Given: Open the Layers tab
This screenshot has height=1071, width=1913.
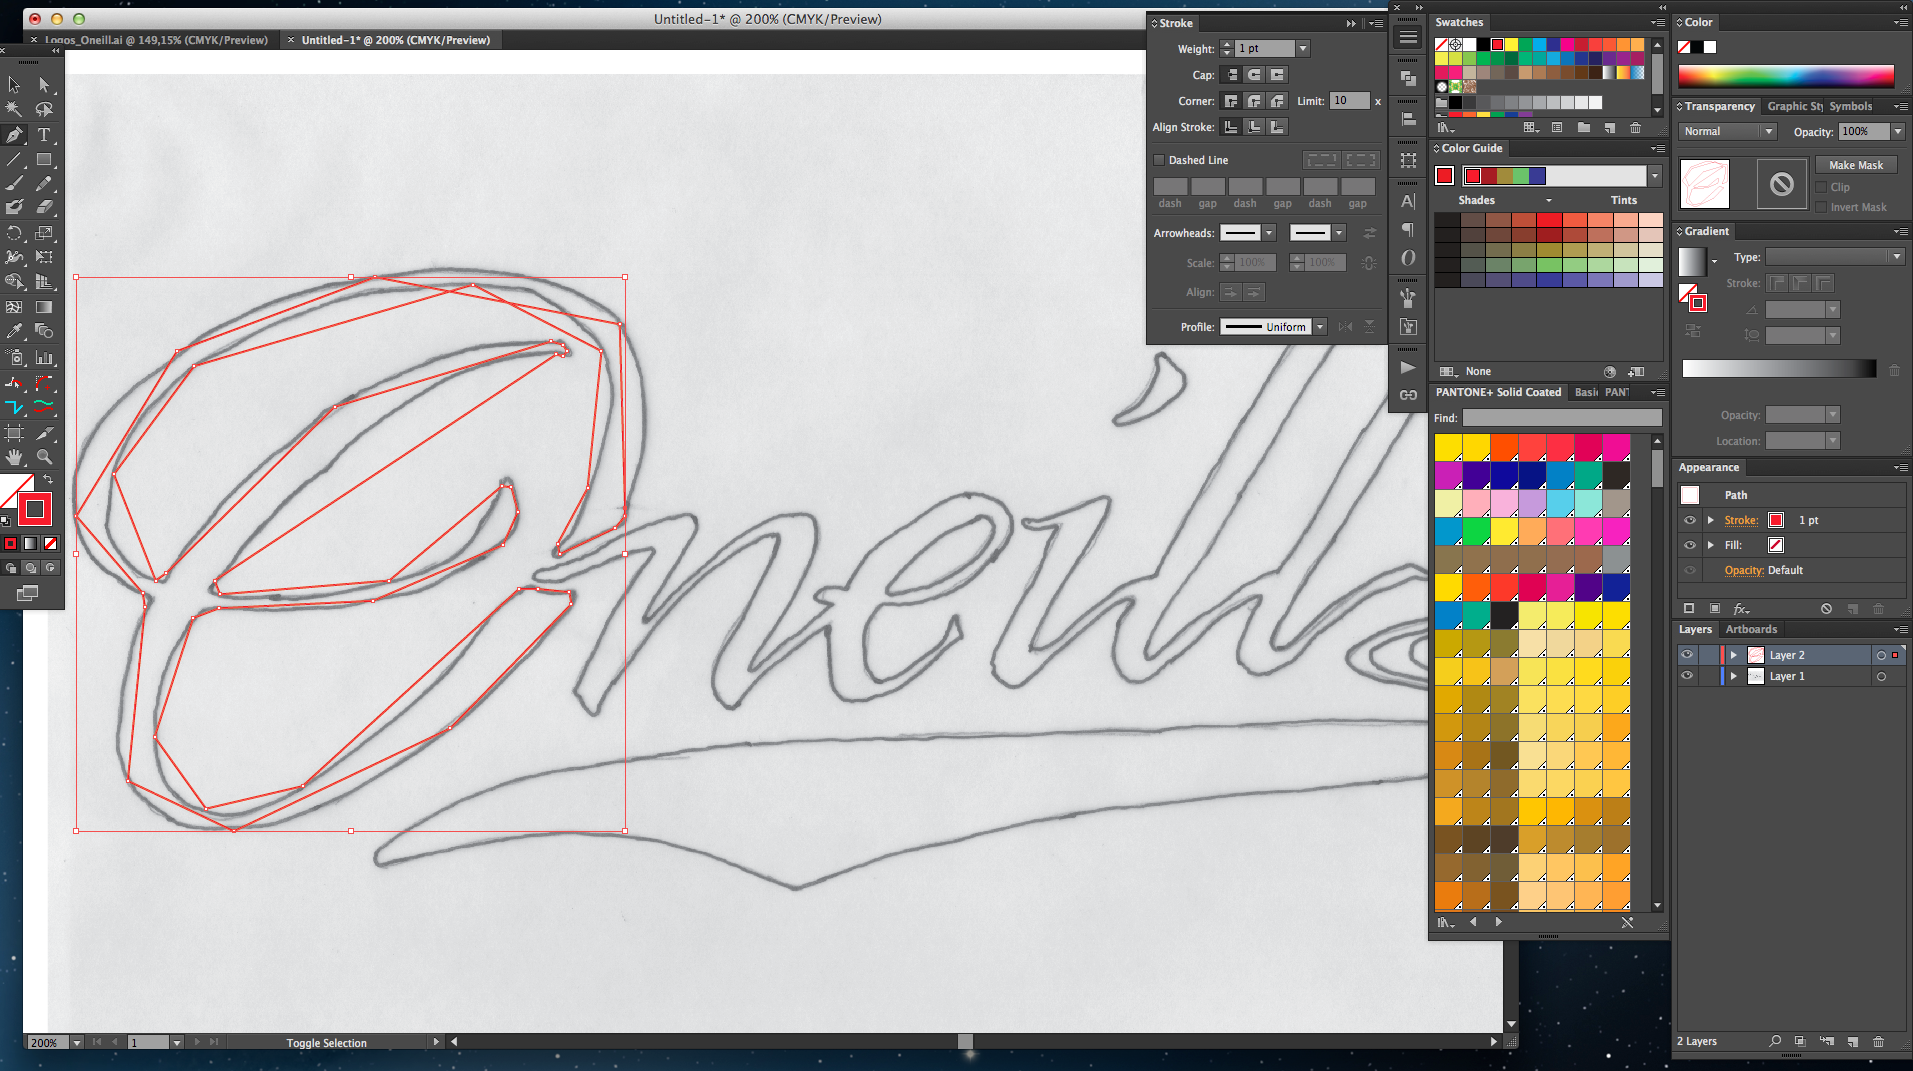Looking at the screenshot, I should pyautogui.click(x=1695, y=629).
